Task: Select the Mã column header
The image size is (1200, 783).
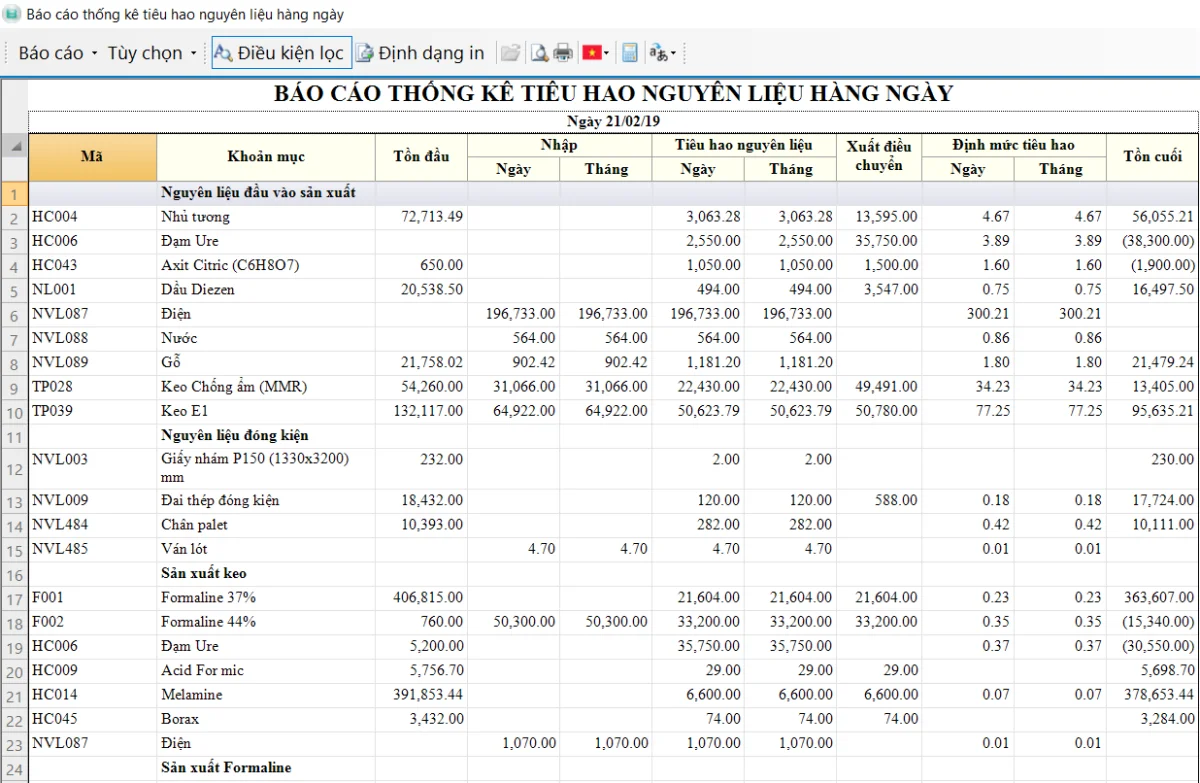Action: coord(92,157)
